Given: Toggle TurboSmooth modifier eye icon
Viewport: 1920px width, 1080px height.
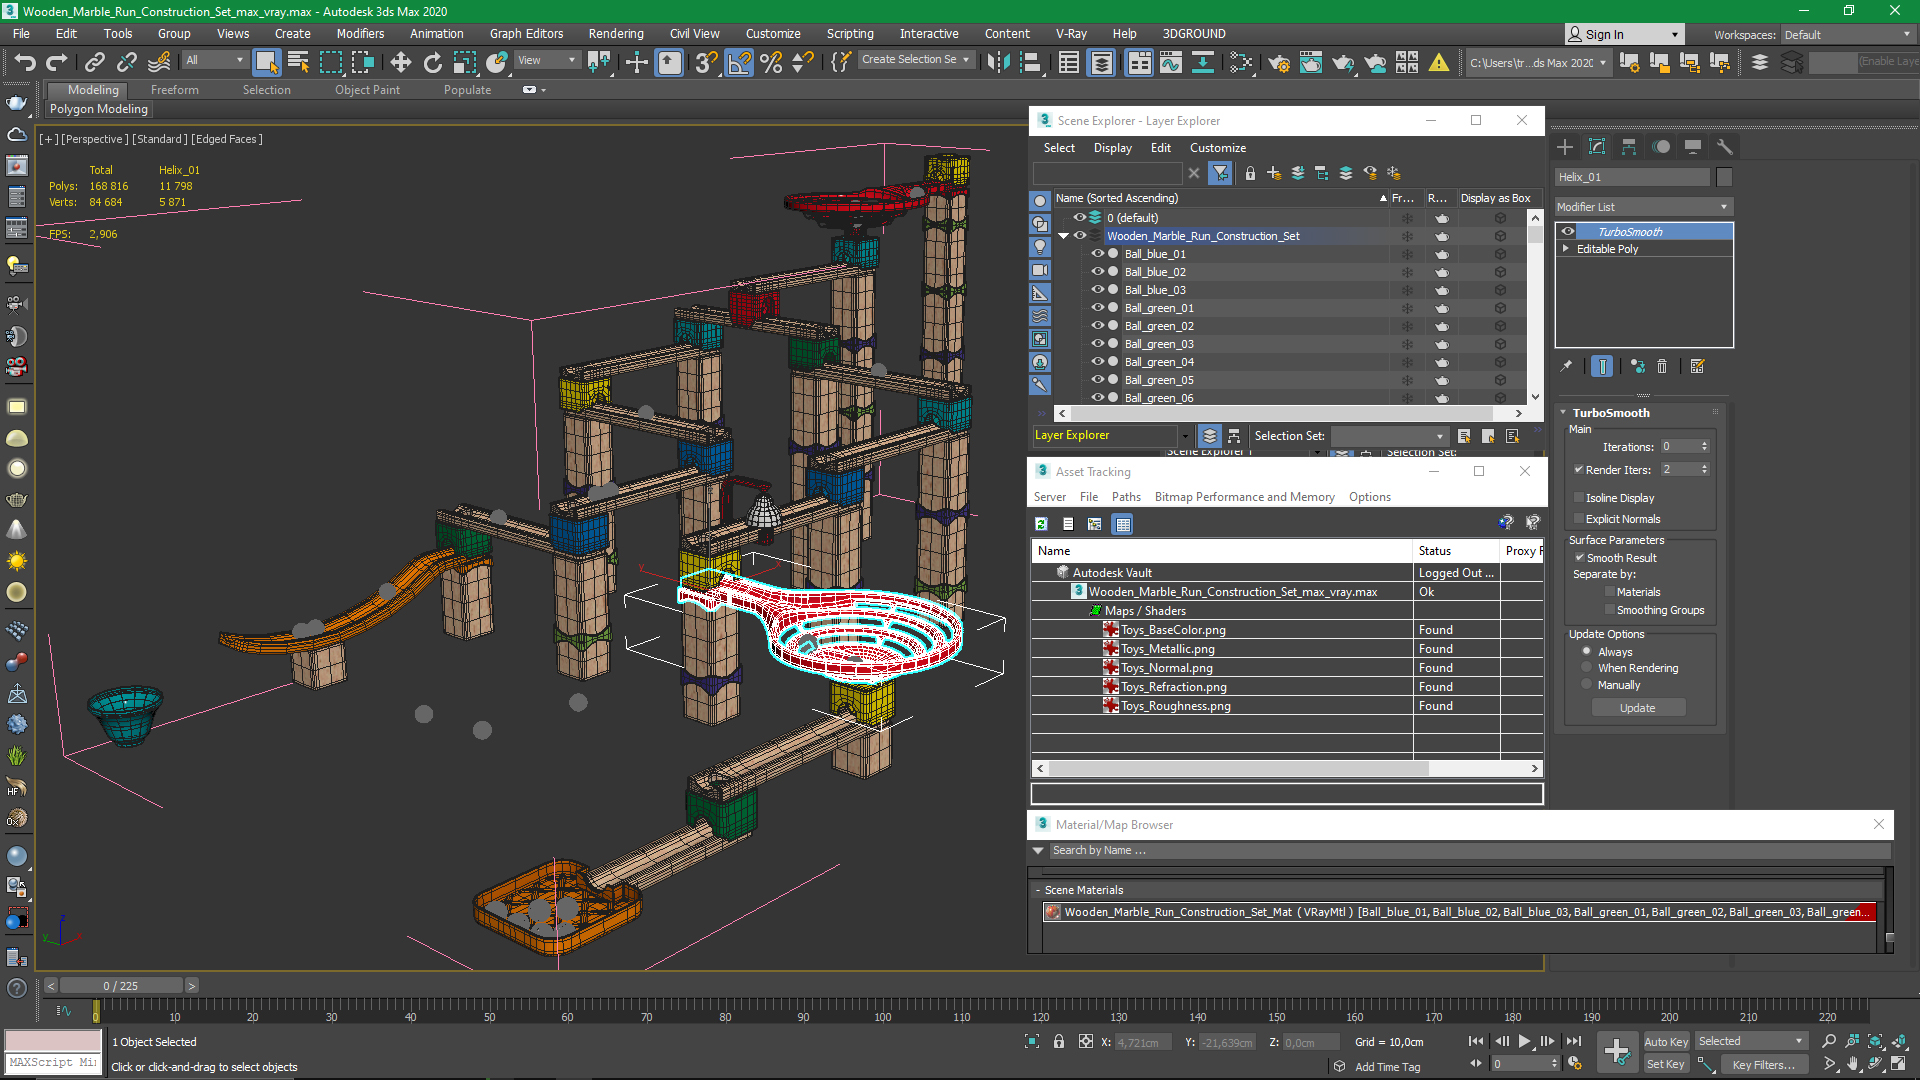Looking at the screenshot, I should (x=1568, y=231).
